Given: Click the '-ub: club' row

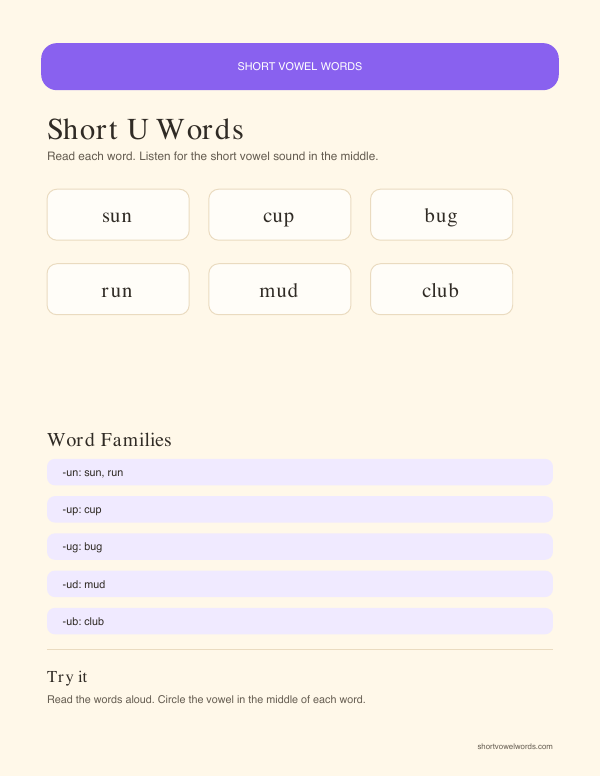Looking at the screenshot, I should click(300, 621).
